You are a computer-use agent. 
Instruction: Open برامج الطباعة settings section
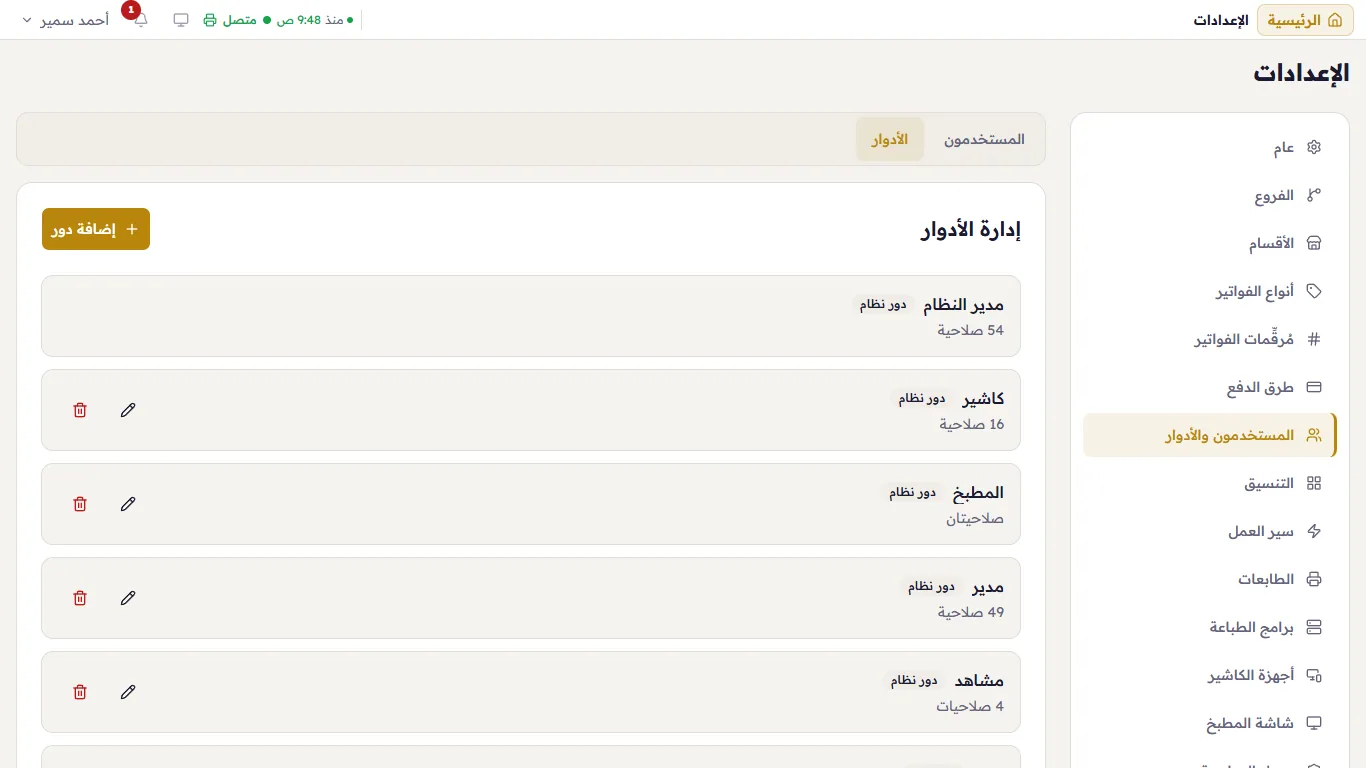1210,628
